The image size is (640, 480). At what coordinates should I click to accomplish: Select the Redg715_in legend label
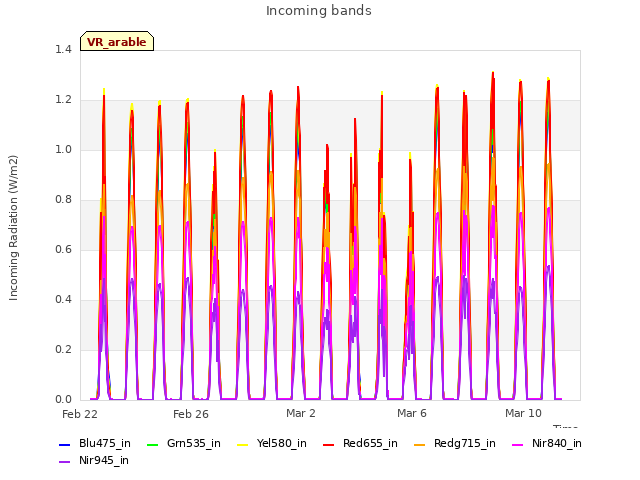tap(465, 443)
